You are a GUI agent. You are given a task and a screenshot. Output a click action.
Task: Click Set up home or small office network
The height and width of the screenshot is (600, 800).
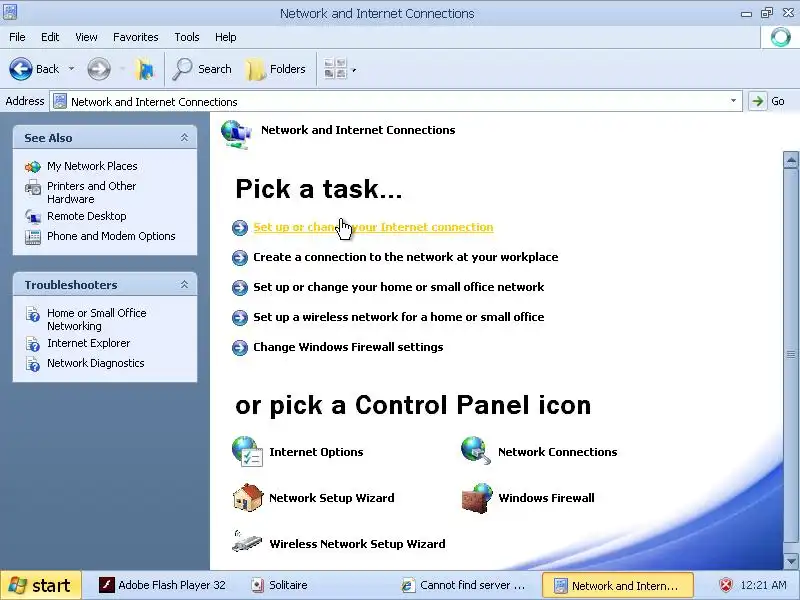click(398, 287)
